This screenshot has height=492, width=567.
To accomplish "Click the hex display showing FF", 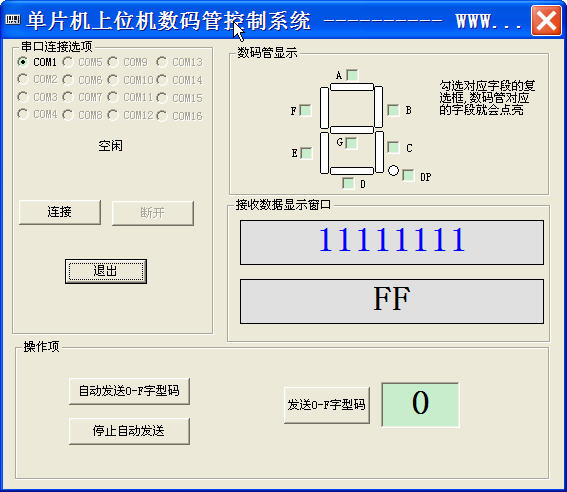I will (x=392, y=301).
